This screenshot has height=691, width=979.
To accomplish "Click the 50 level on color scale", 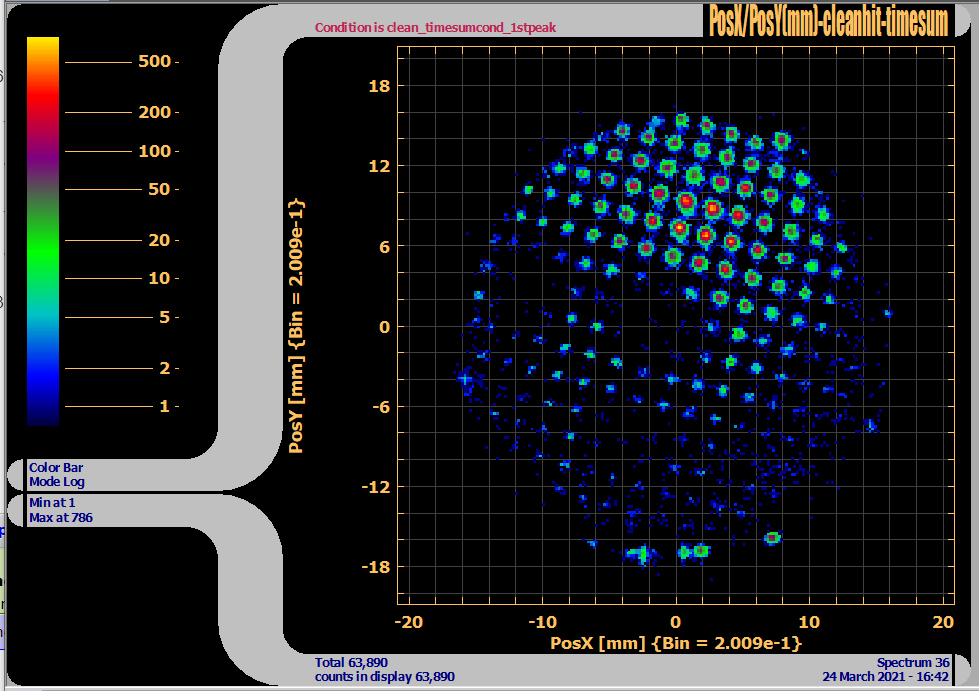I will coord(158,189).
